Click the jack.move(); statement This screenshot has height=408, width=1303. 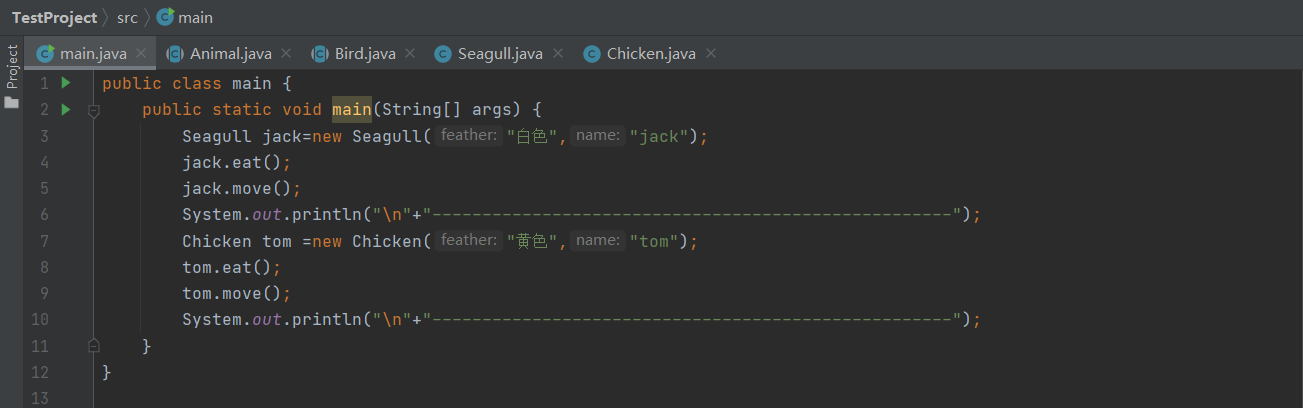point(241,188)
